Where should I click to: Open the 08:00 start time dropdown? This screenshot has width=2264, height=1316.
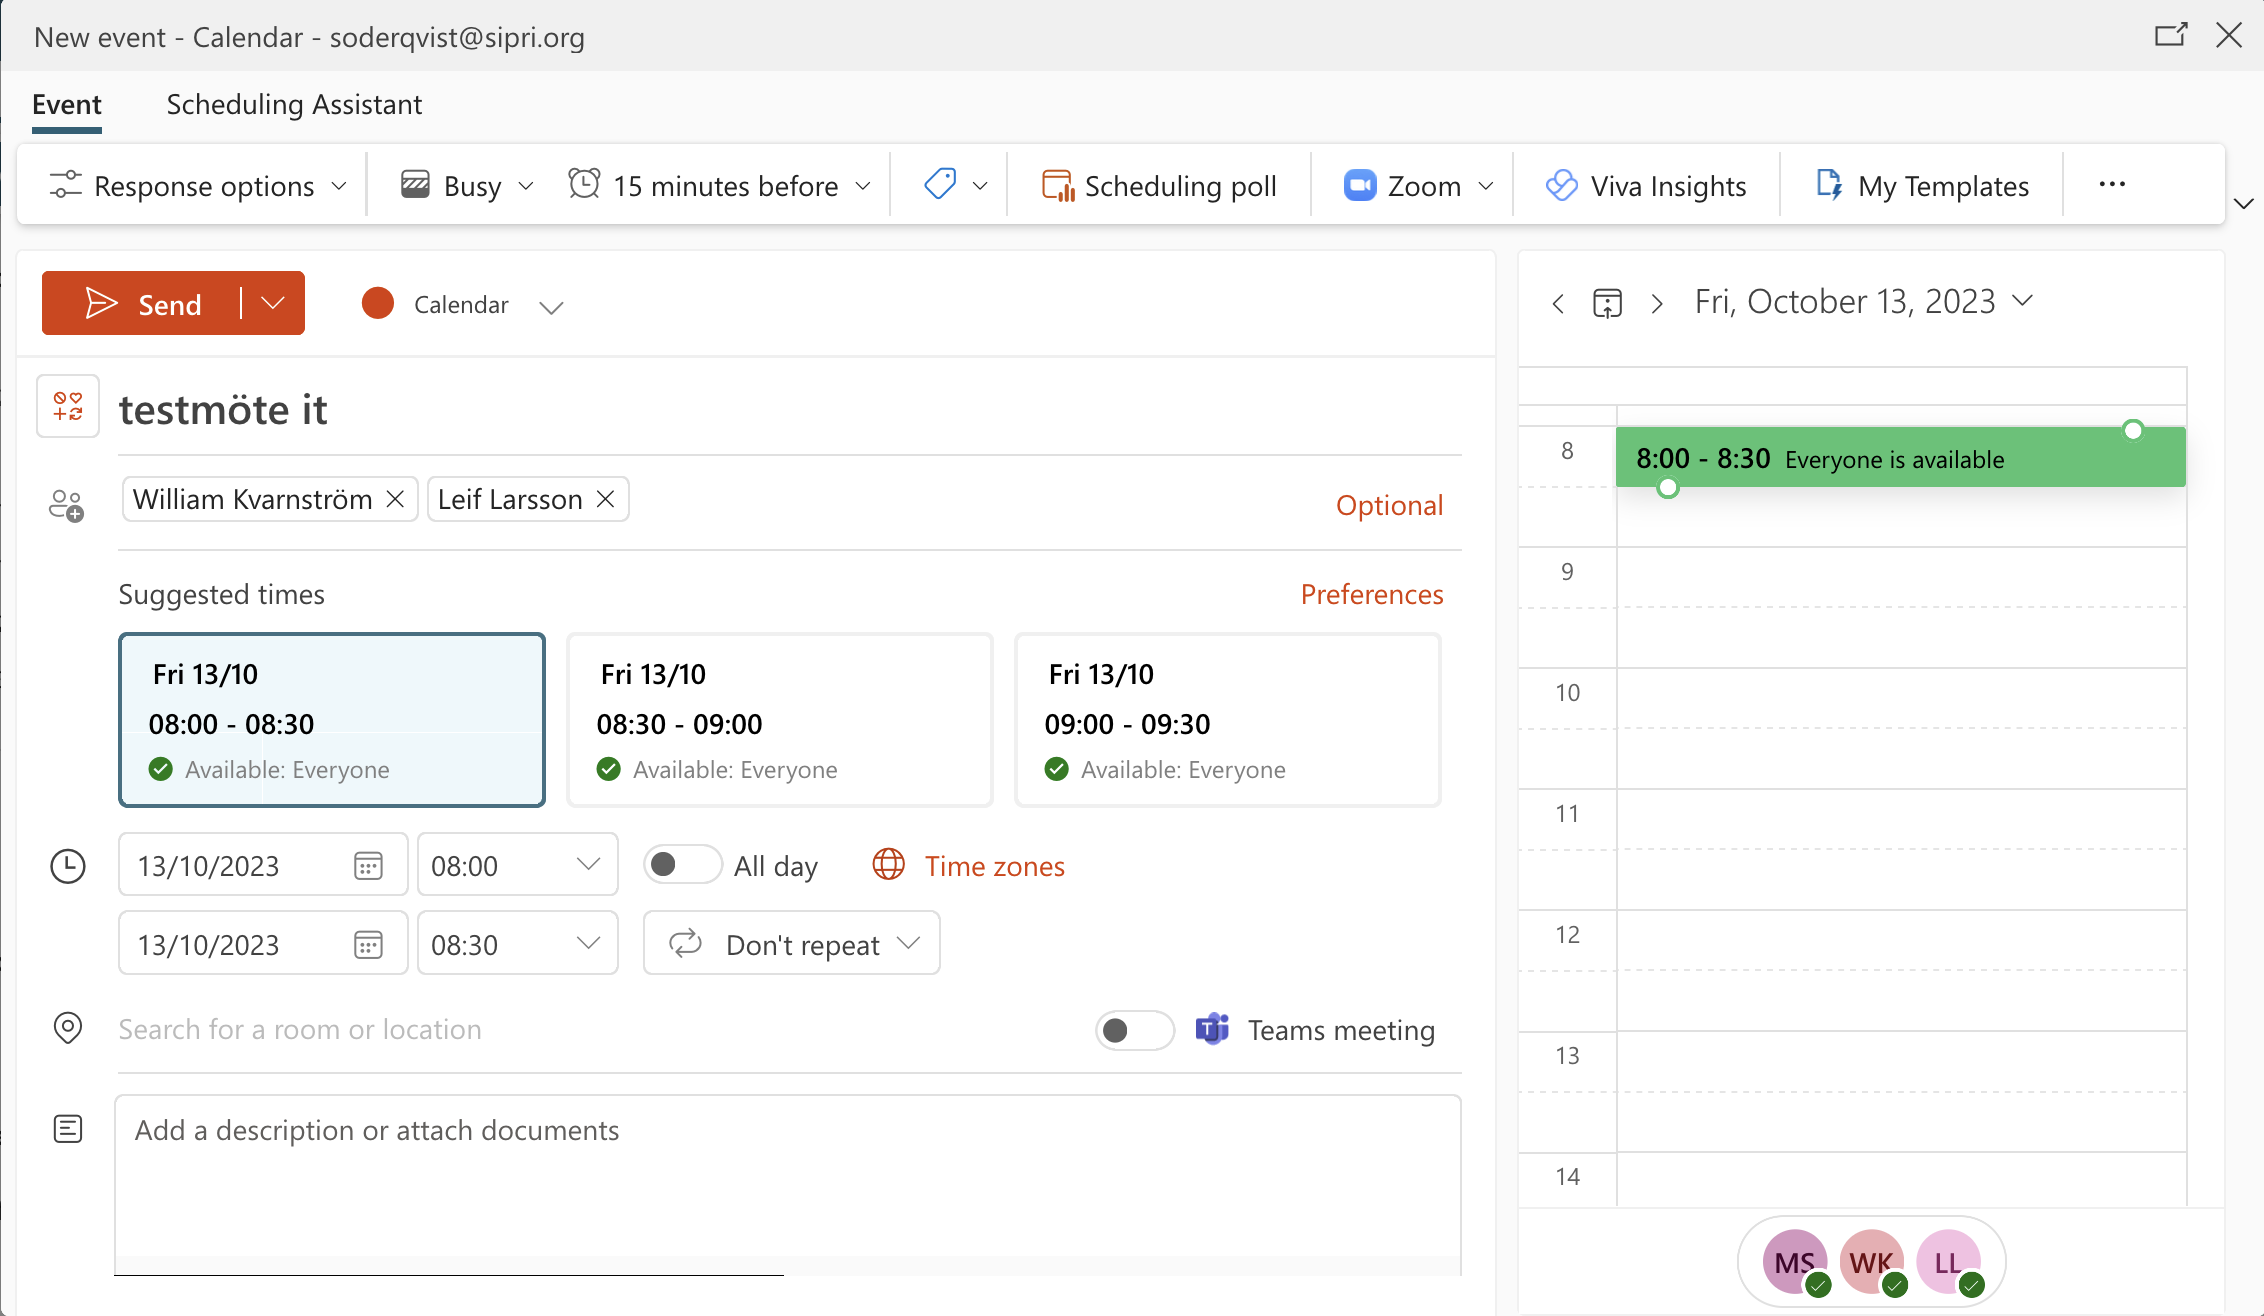point(517,865)
